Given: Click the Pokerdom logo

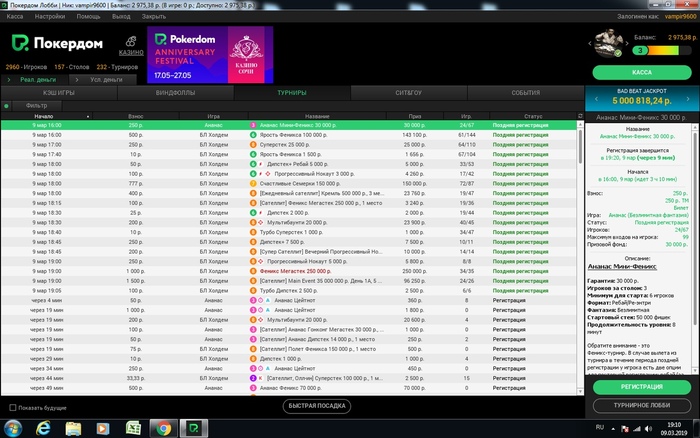Looking at the screenshot, I should (x=57, y=43).
